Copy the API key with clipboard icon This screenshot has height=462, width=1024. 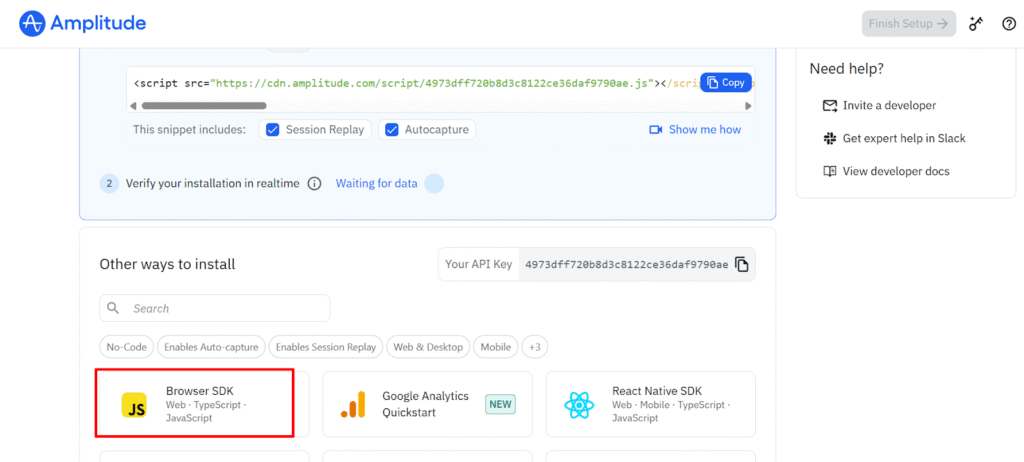[741, 264]
